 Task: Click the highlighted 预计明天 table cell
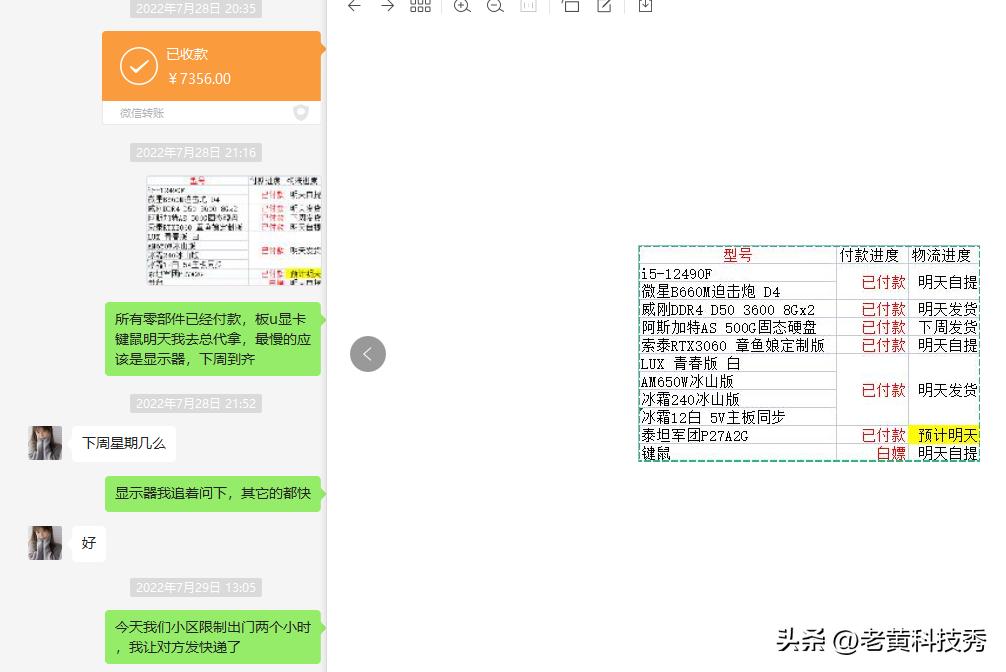(x=946, y=434)
